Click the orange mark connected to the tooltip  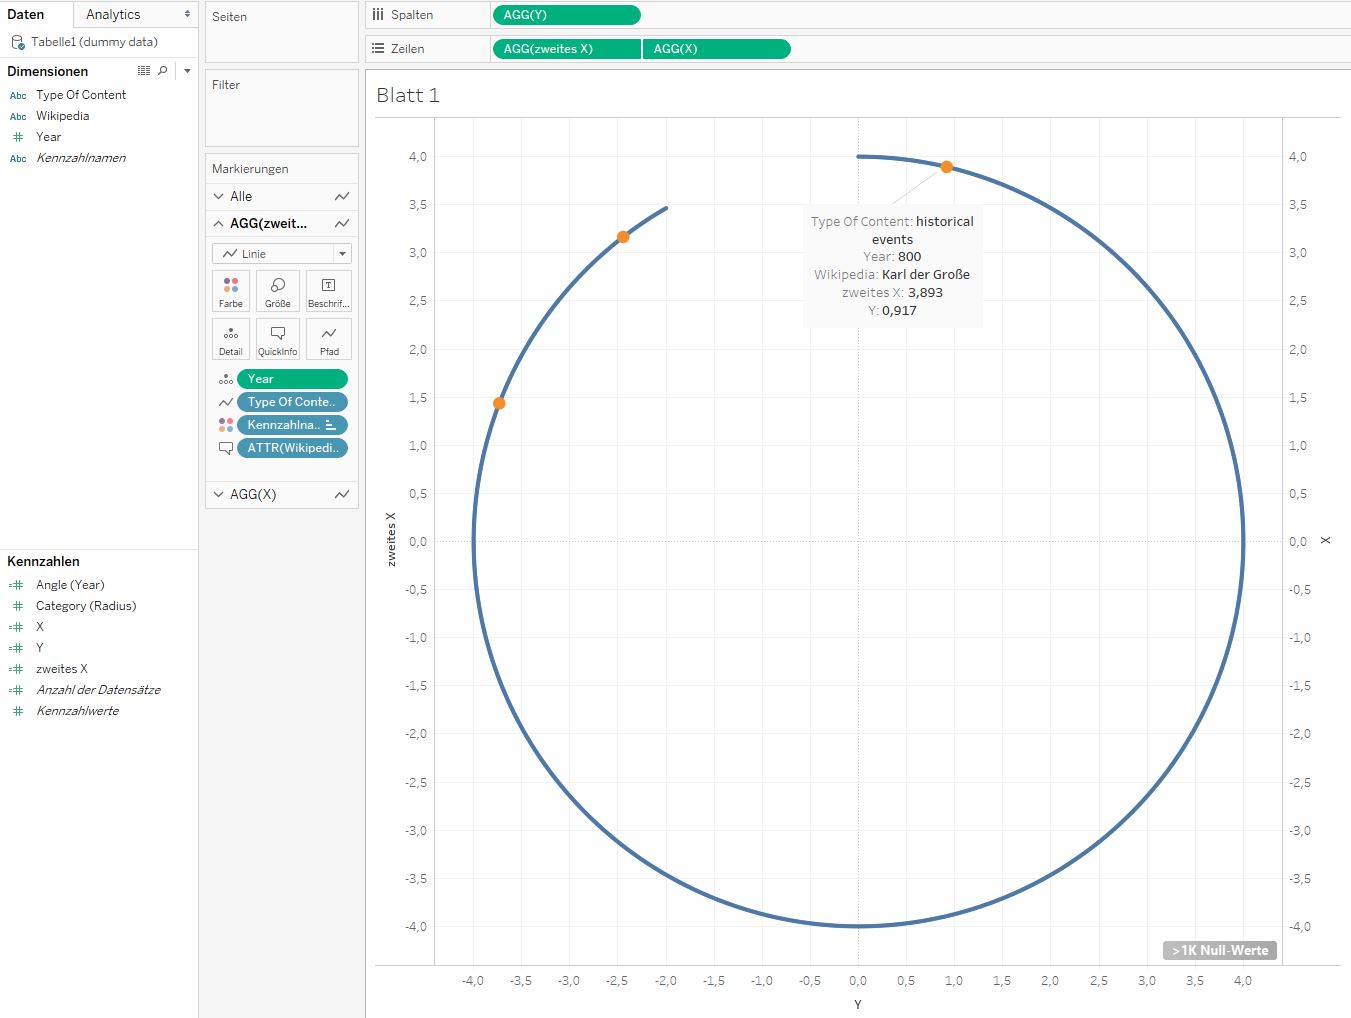[x=946, y=167]
